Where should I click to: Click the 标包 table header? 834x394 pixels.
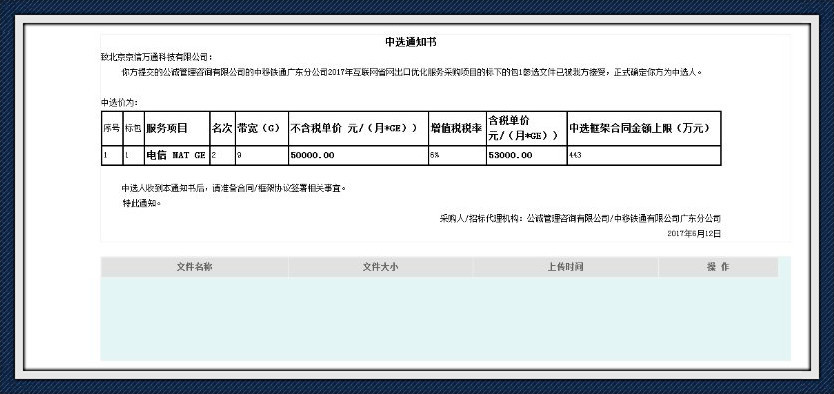pos(134,128)
